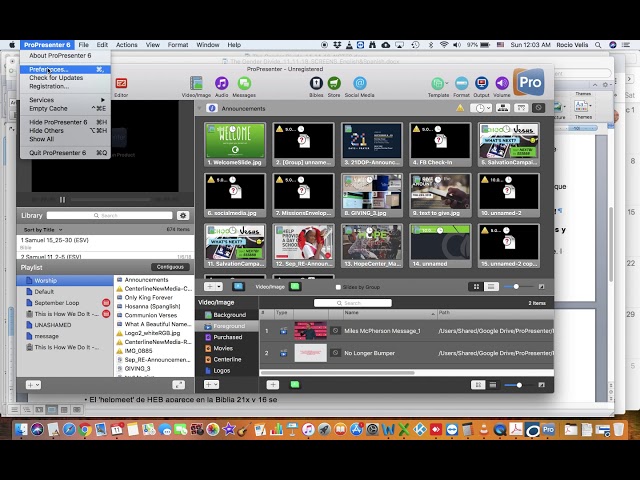Switch media bin to thumbnail view

click(x=478, y=385)
